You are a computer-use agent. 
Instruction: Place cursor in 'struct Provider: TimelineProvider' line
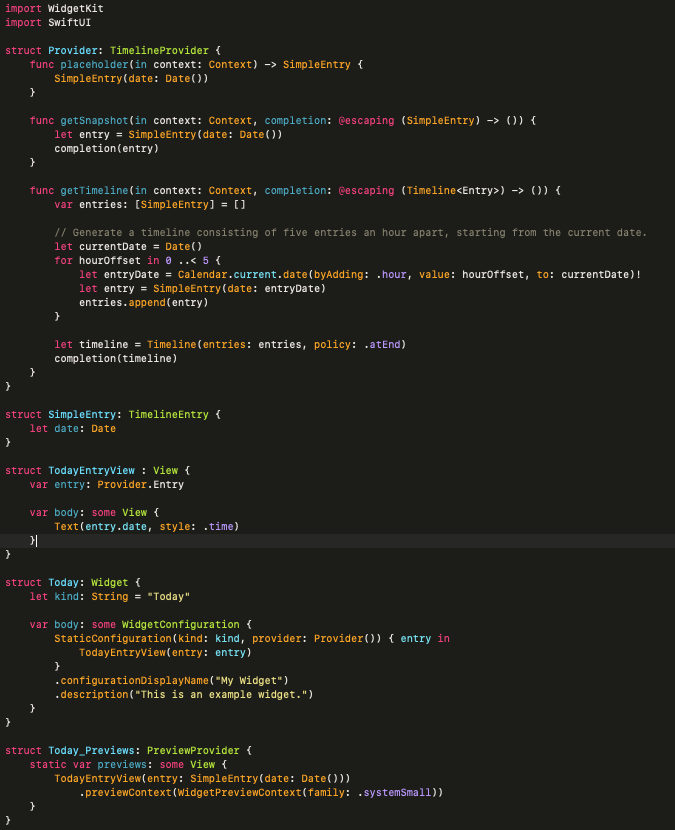[x=113, y=51]
